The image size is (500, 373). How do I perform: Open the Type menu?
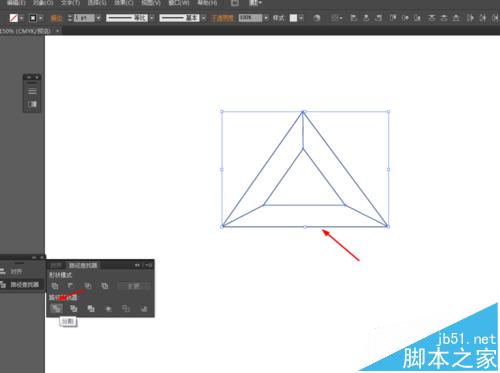pyautogui.click(x=70, y=3)
